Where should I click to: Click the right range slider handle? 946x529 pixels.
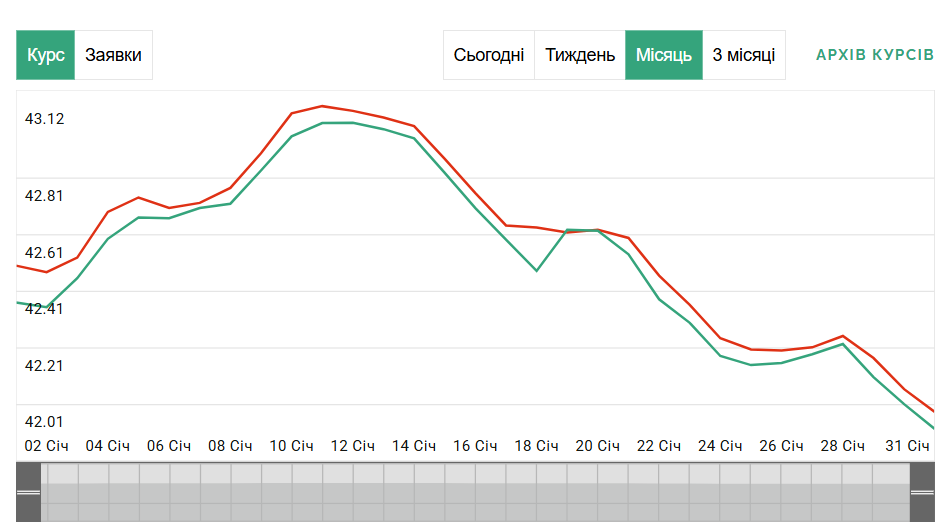coord(922,493)
